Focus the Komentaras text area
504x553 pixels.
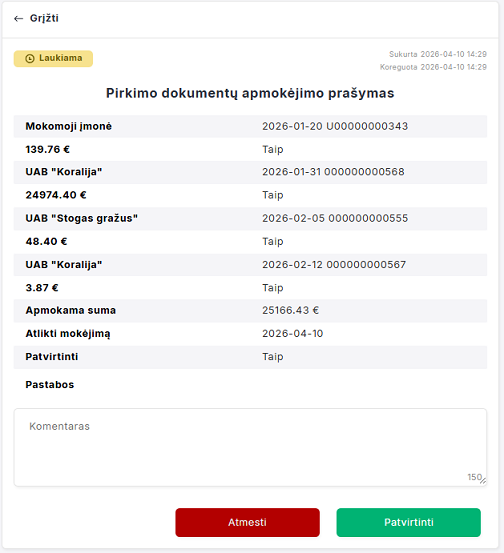click(x=250, y=447)
